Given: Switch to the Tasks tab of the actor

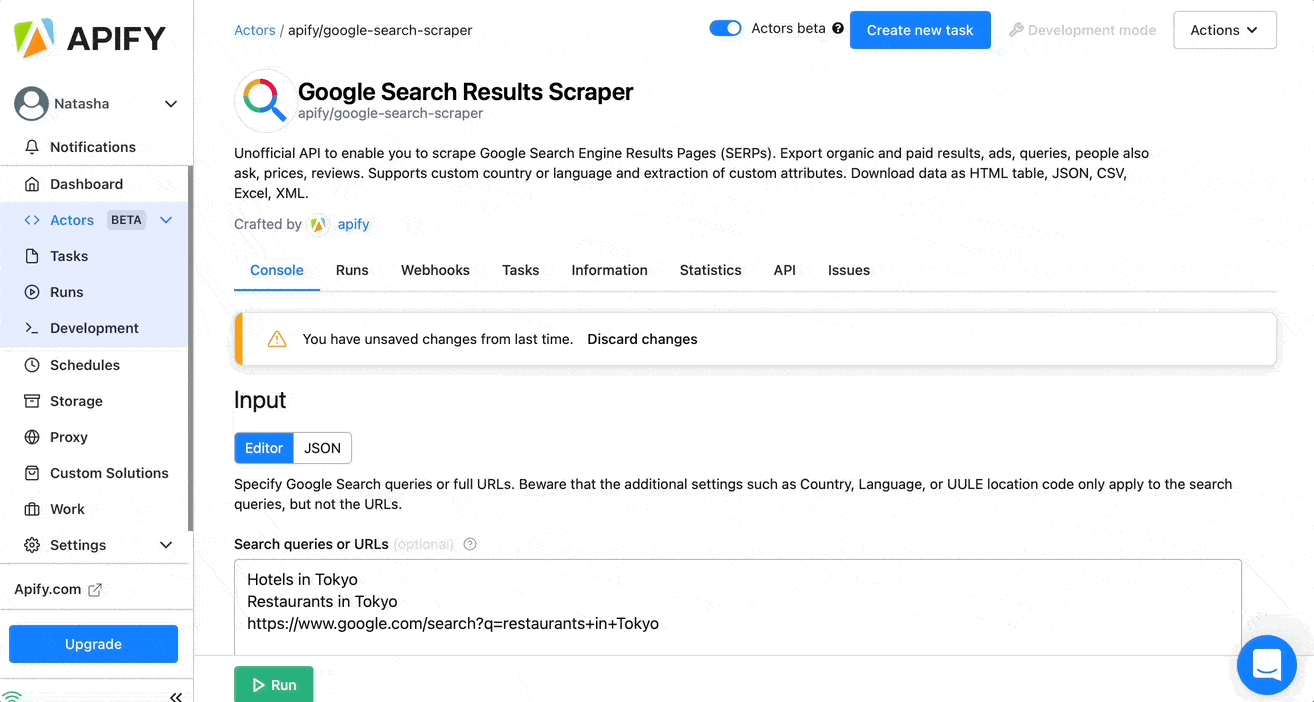Looking at the screenshot, I should point(520,270).
